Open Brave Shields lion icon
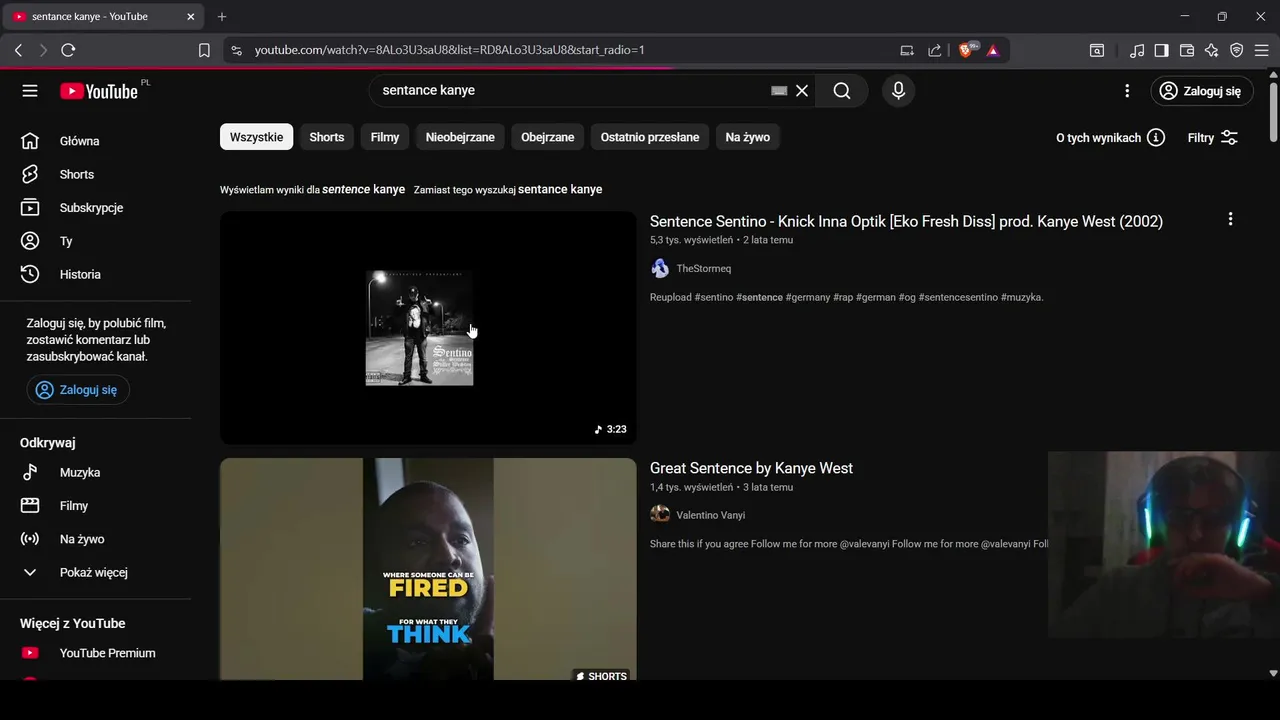The height and width of the screenshot is (720, 1280). [x=967, y=49]
